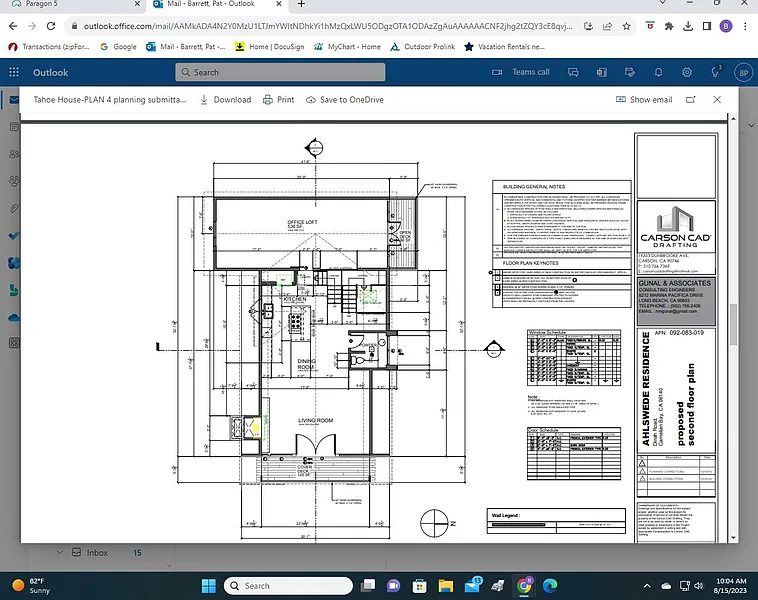758x600 pixels.
Task: Open the BP account profile menu
Action: [x=742, y=72]
